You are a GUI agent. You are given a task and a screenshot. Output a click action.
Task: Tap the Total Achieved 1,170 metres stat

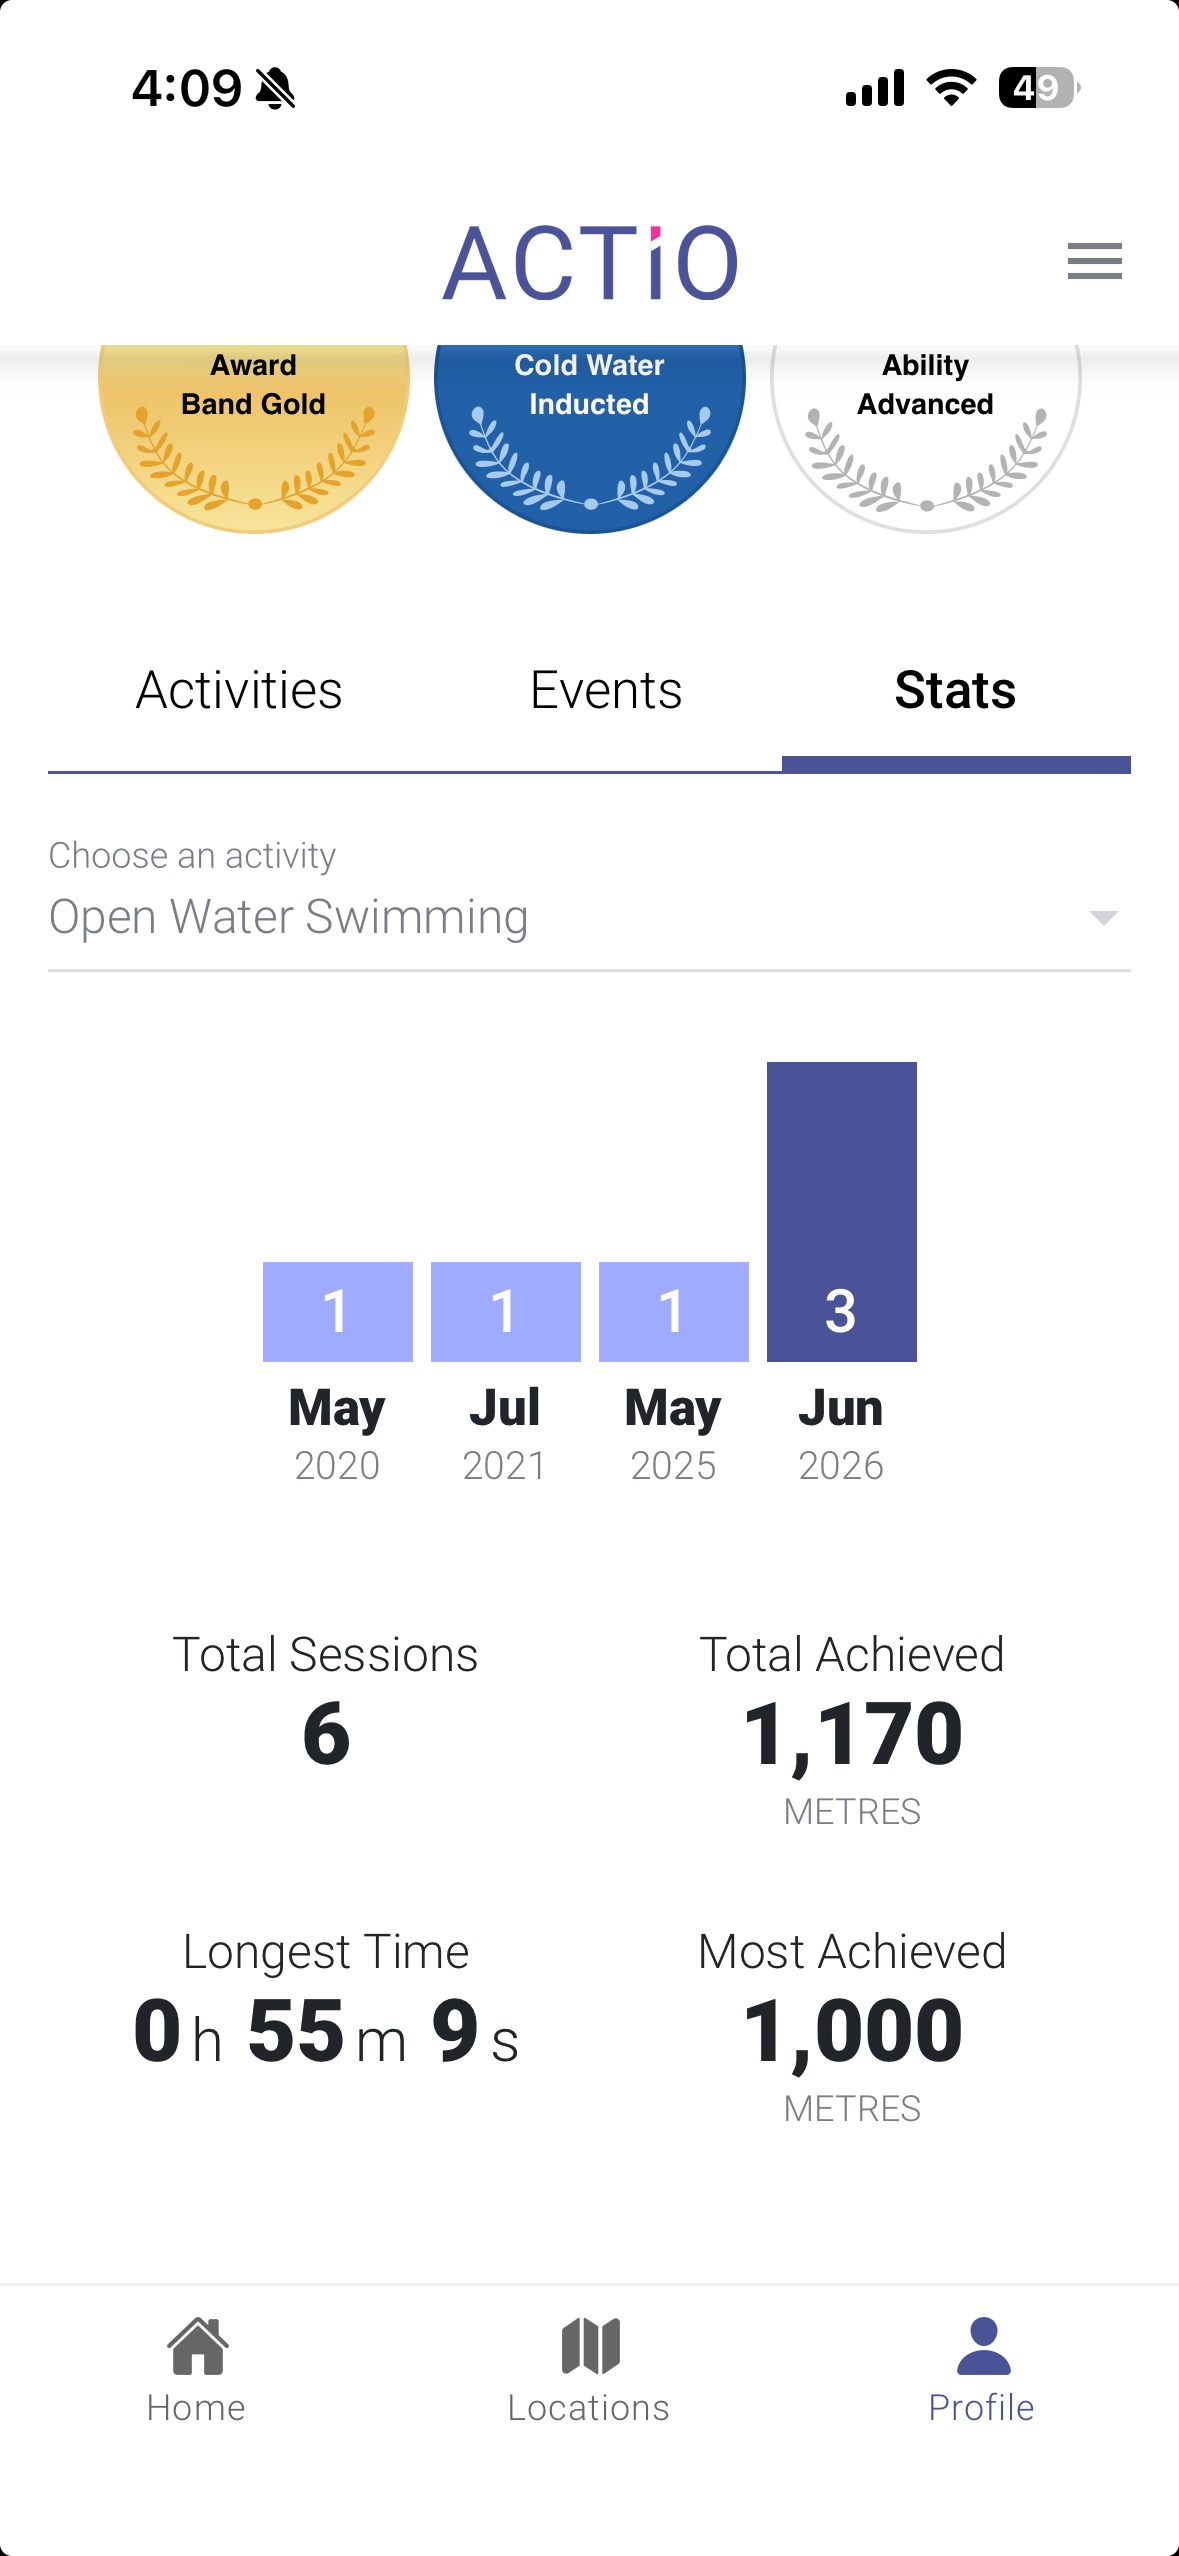[x=852, y=1730]
